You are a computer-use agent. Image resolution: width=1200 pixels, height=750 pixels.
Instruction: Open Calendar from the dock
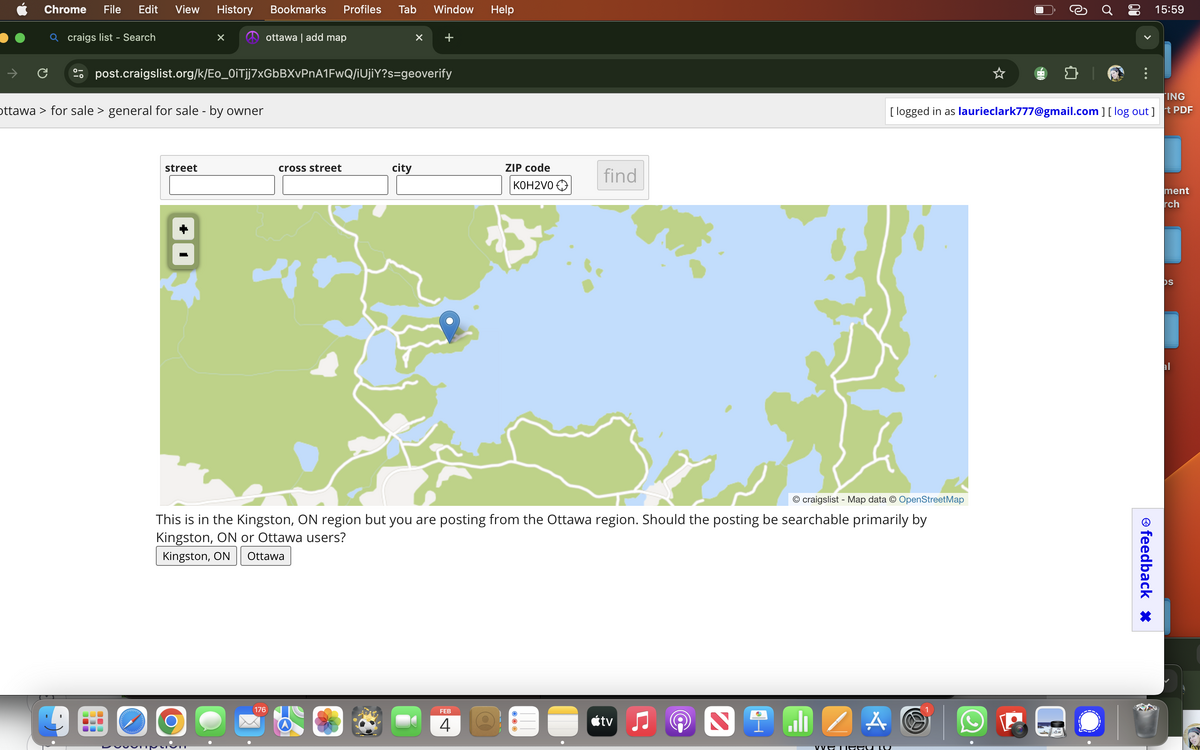[x=444, y=721]
